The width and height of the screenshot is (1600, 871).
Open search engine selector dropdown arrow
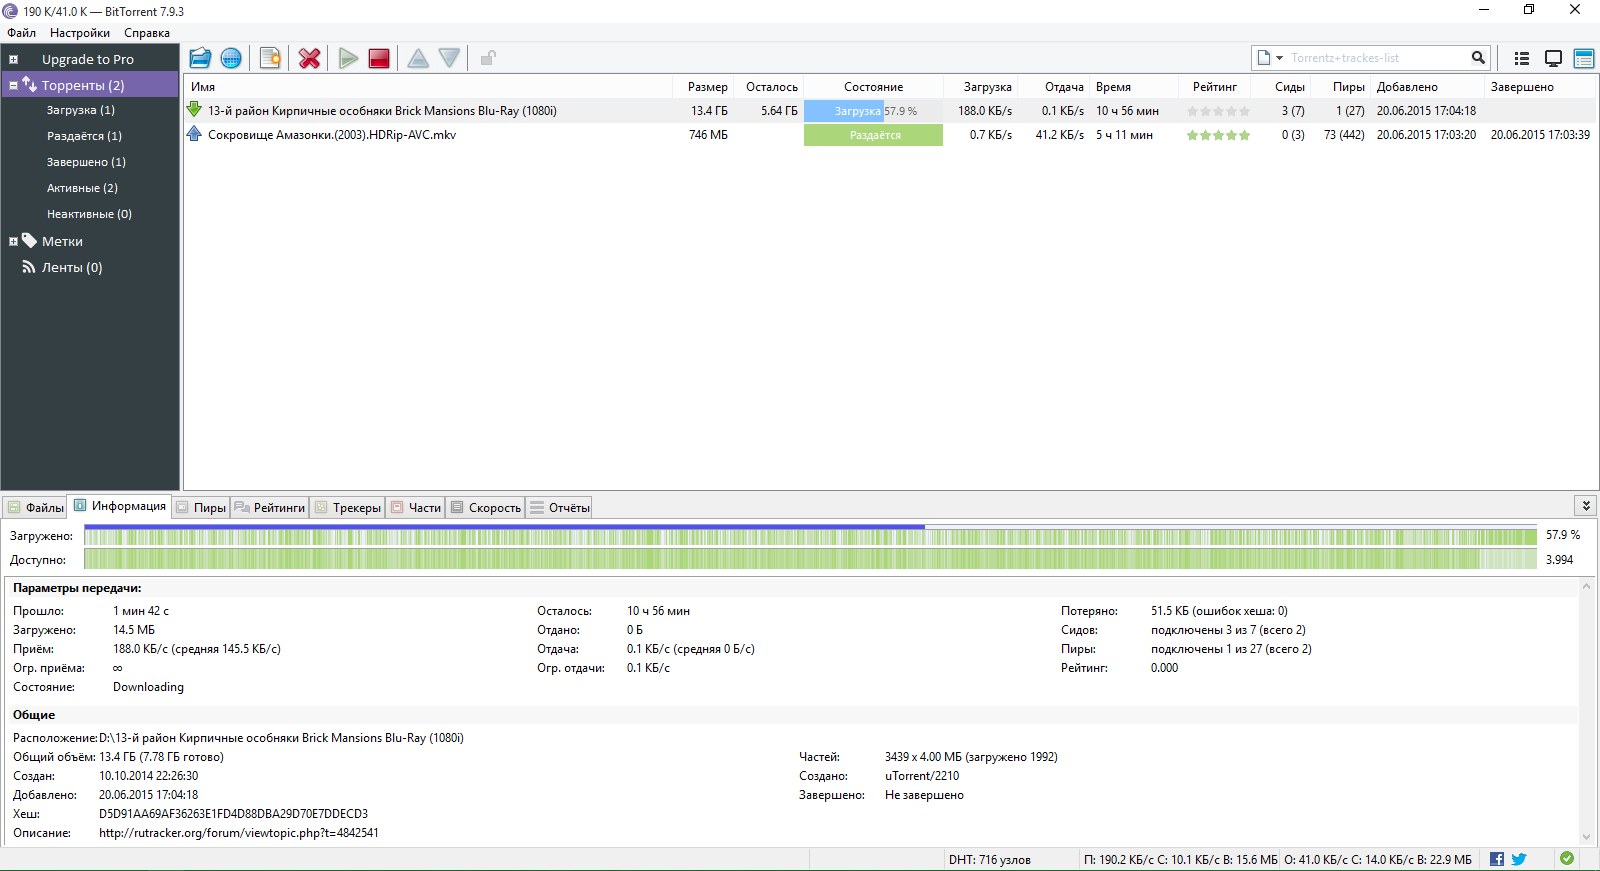tap(1279, 58)
